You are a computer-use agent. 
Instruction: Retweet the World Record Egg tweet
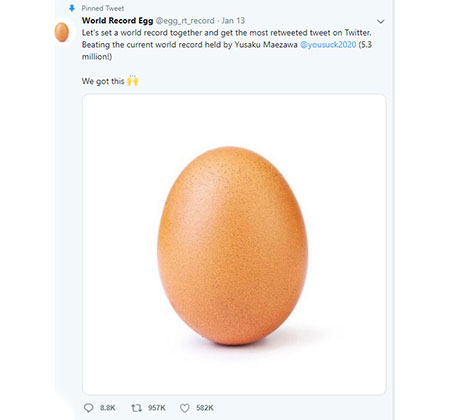pyautogui.click(x=136, y=408)
